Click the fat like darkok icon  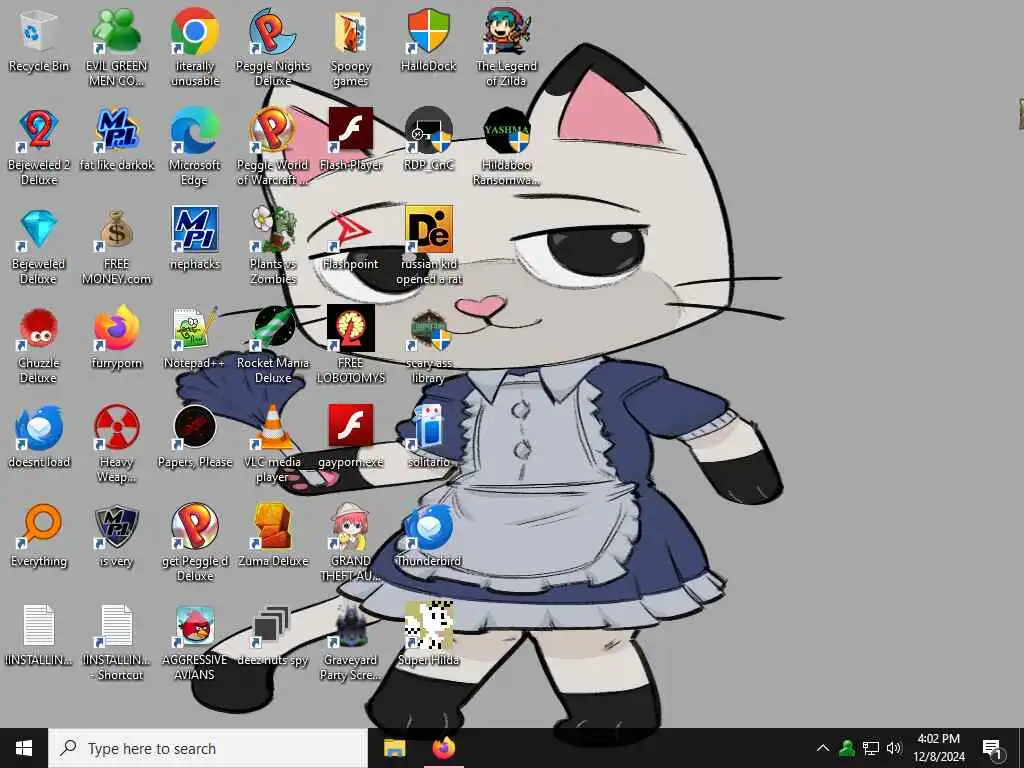click(x=117, y=131)
